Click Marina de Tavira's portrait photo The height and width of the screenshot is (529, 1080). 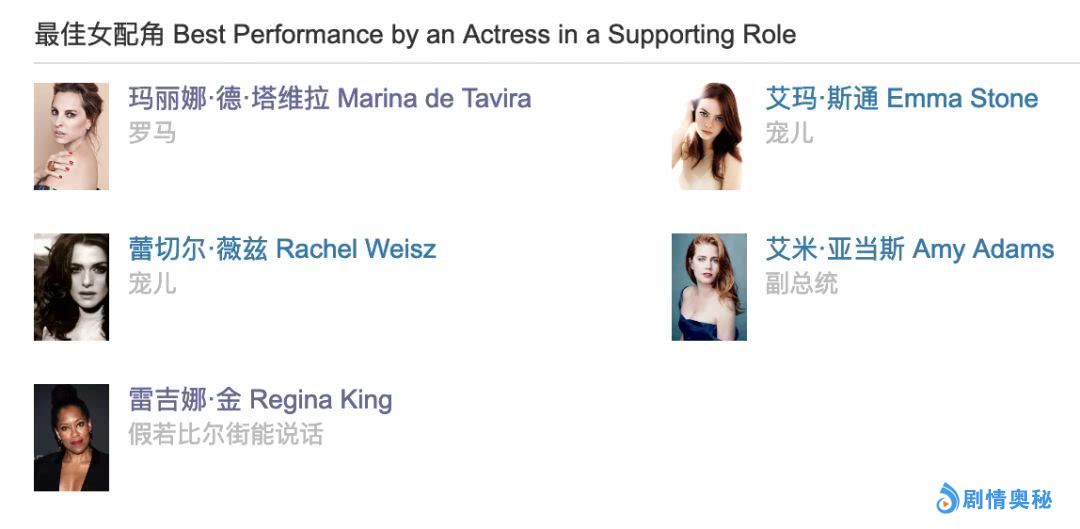click(71, 136)
